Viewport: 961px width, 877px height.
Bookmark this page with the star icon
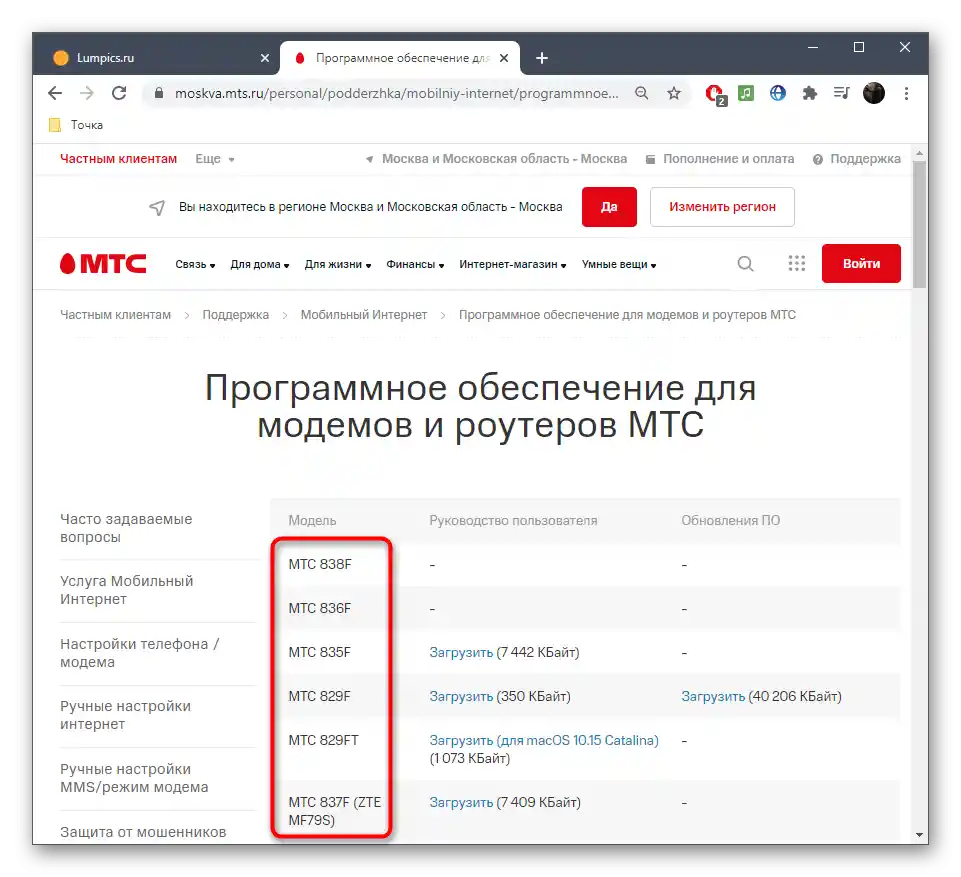pos(674,93)
